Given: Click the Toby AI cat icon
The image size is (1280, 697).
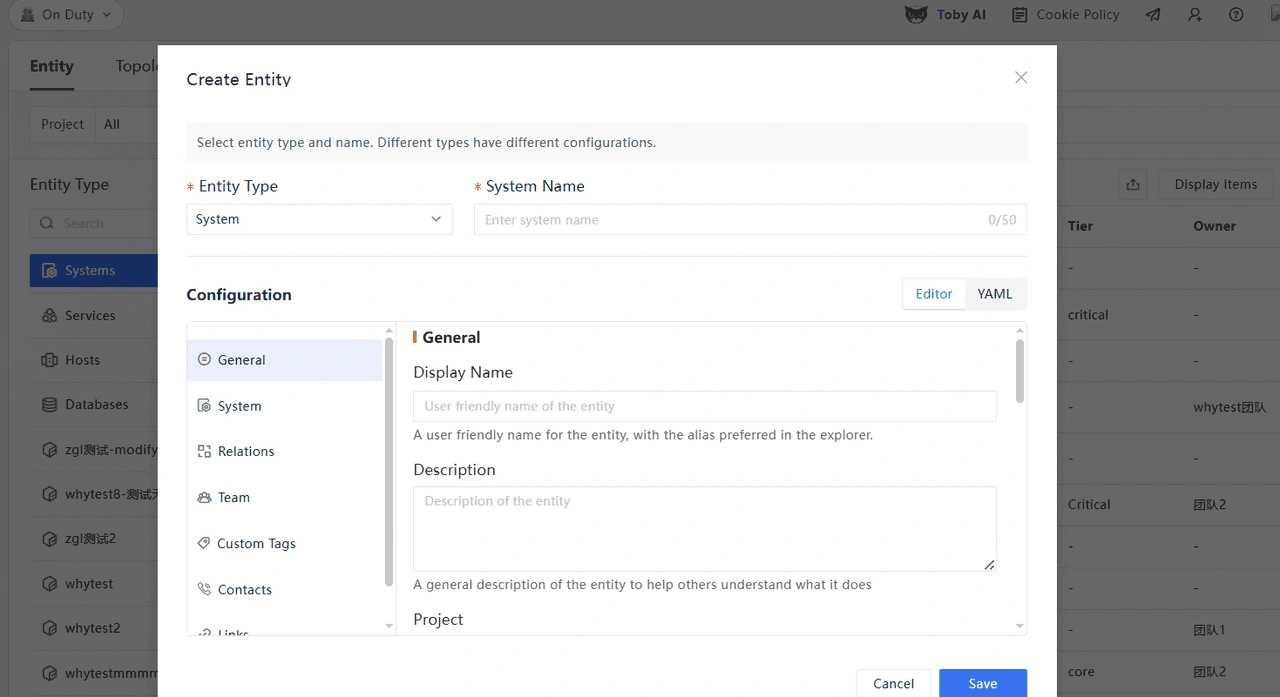Looking at the screenshot, I should point(916,15).
